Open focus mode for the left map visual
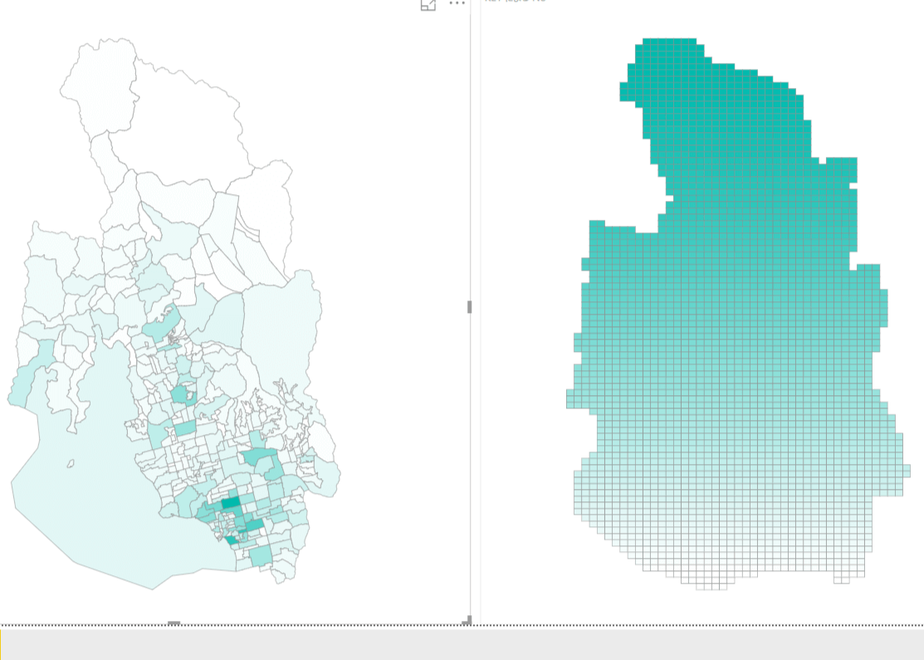Viewport: 924px width, 660px height. (428, 4)
